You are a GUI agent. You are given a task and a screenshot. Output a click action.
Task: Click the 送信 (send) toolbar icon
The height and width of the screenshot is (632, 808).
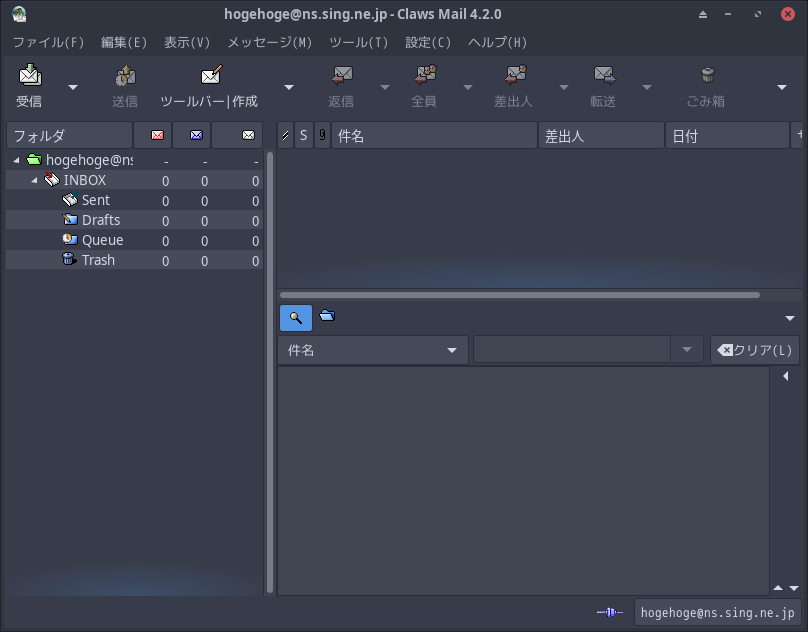[x=125, y=76]
